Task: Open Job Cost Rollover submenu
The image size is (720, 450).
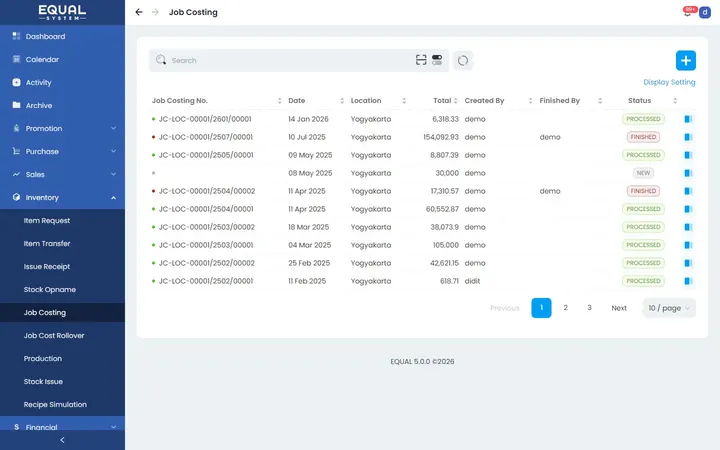Action: (54, 335)
